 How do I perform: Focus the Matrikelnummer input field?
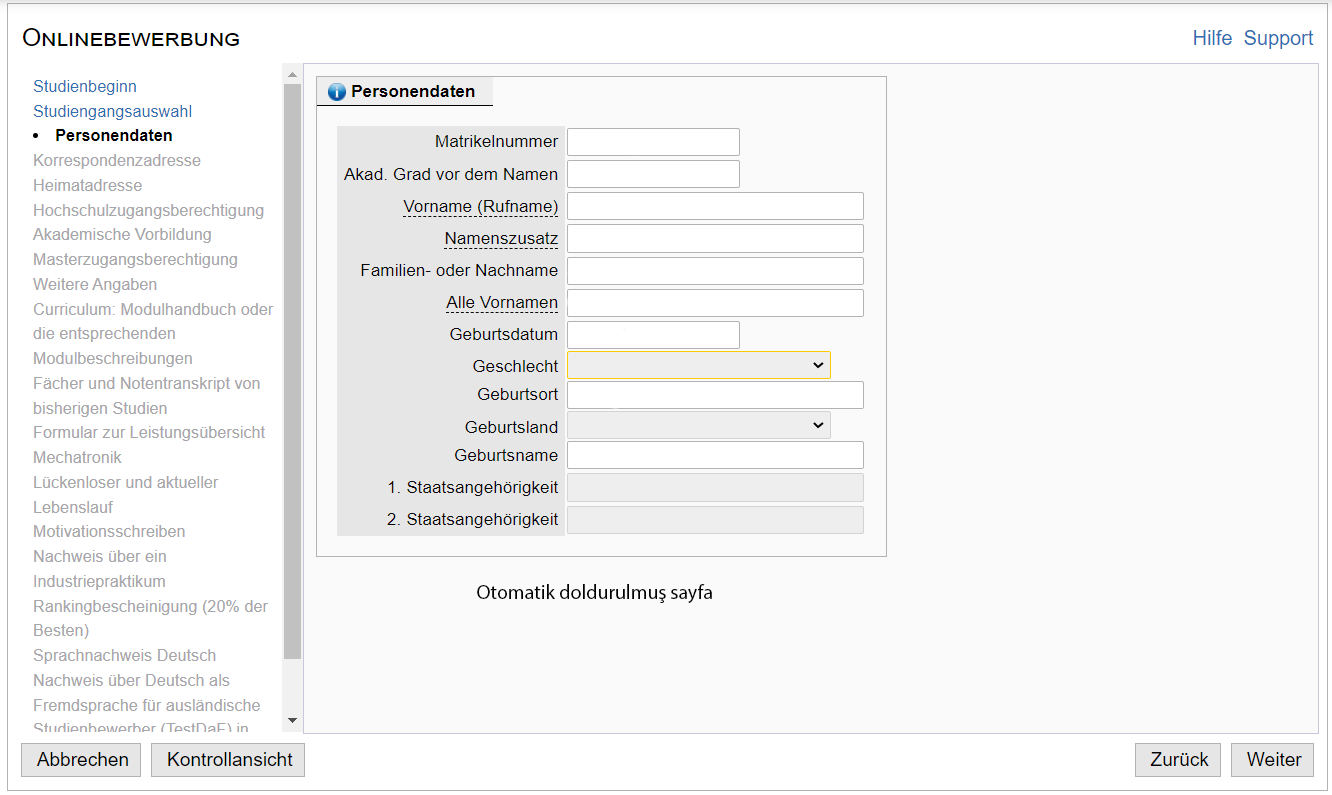tap(653, 142)
